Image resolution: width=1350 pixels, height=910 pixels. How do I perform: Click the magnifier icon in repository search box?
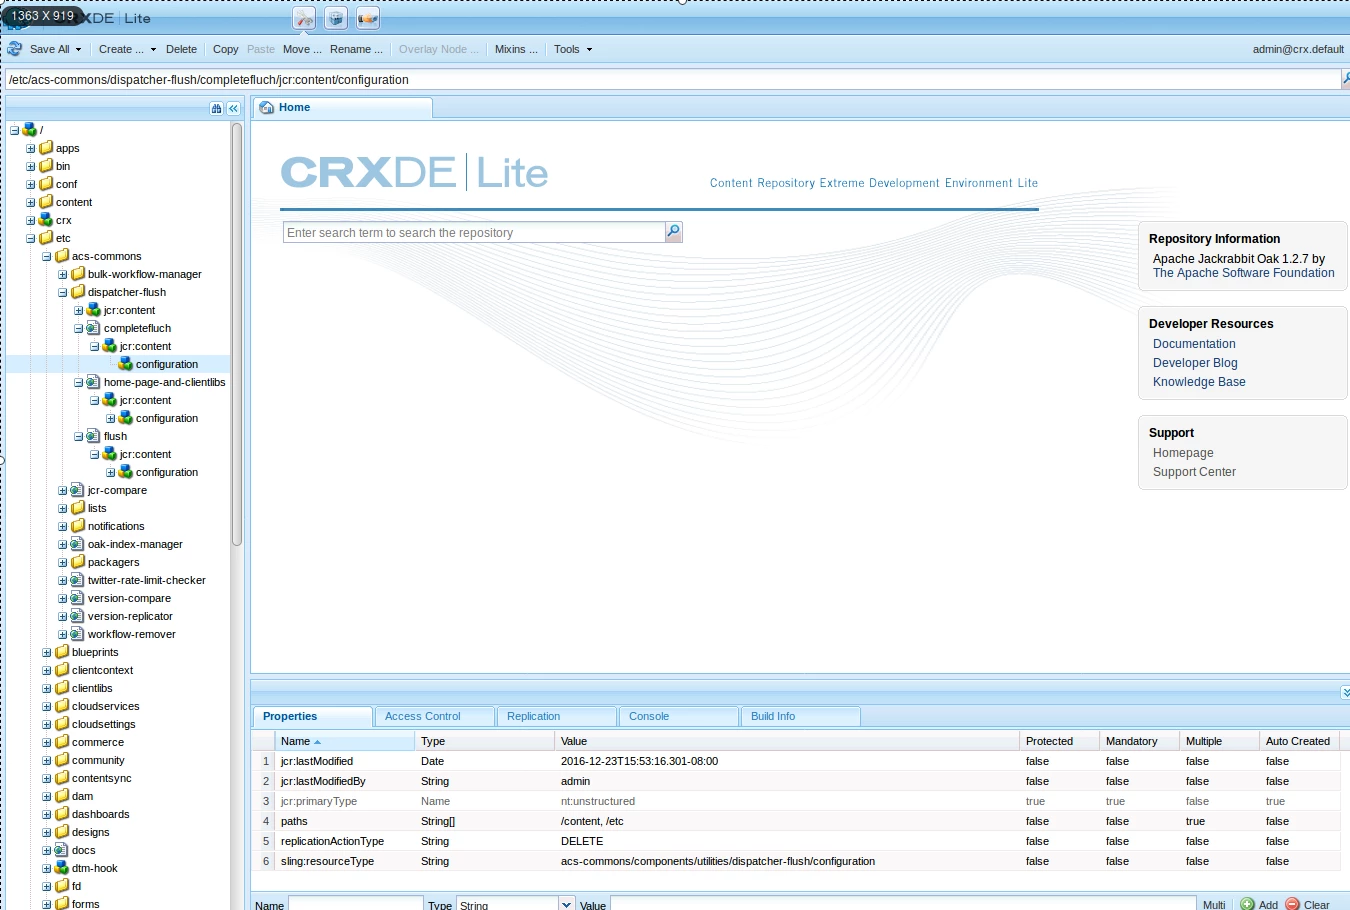point(674,232)
